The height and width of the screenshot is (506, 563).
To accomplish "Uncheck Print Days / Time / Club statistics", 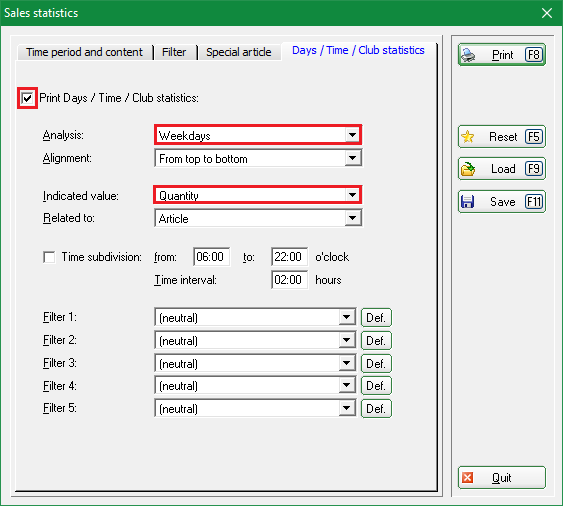I will pyautogui.click(x=27, y=98).
